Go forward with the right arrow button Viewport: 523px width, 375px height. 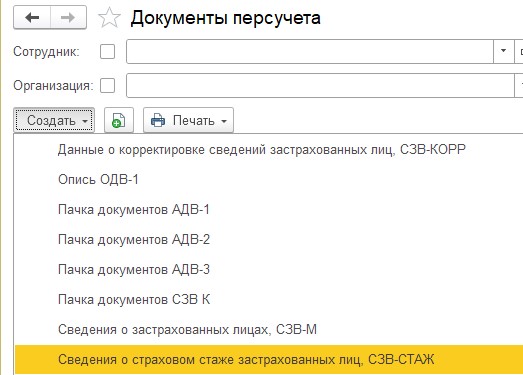[68, 17]
